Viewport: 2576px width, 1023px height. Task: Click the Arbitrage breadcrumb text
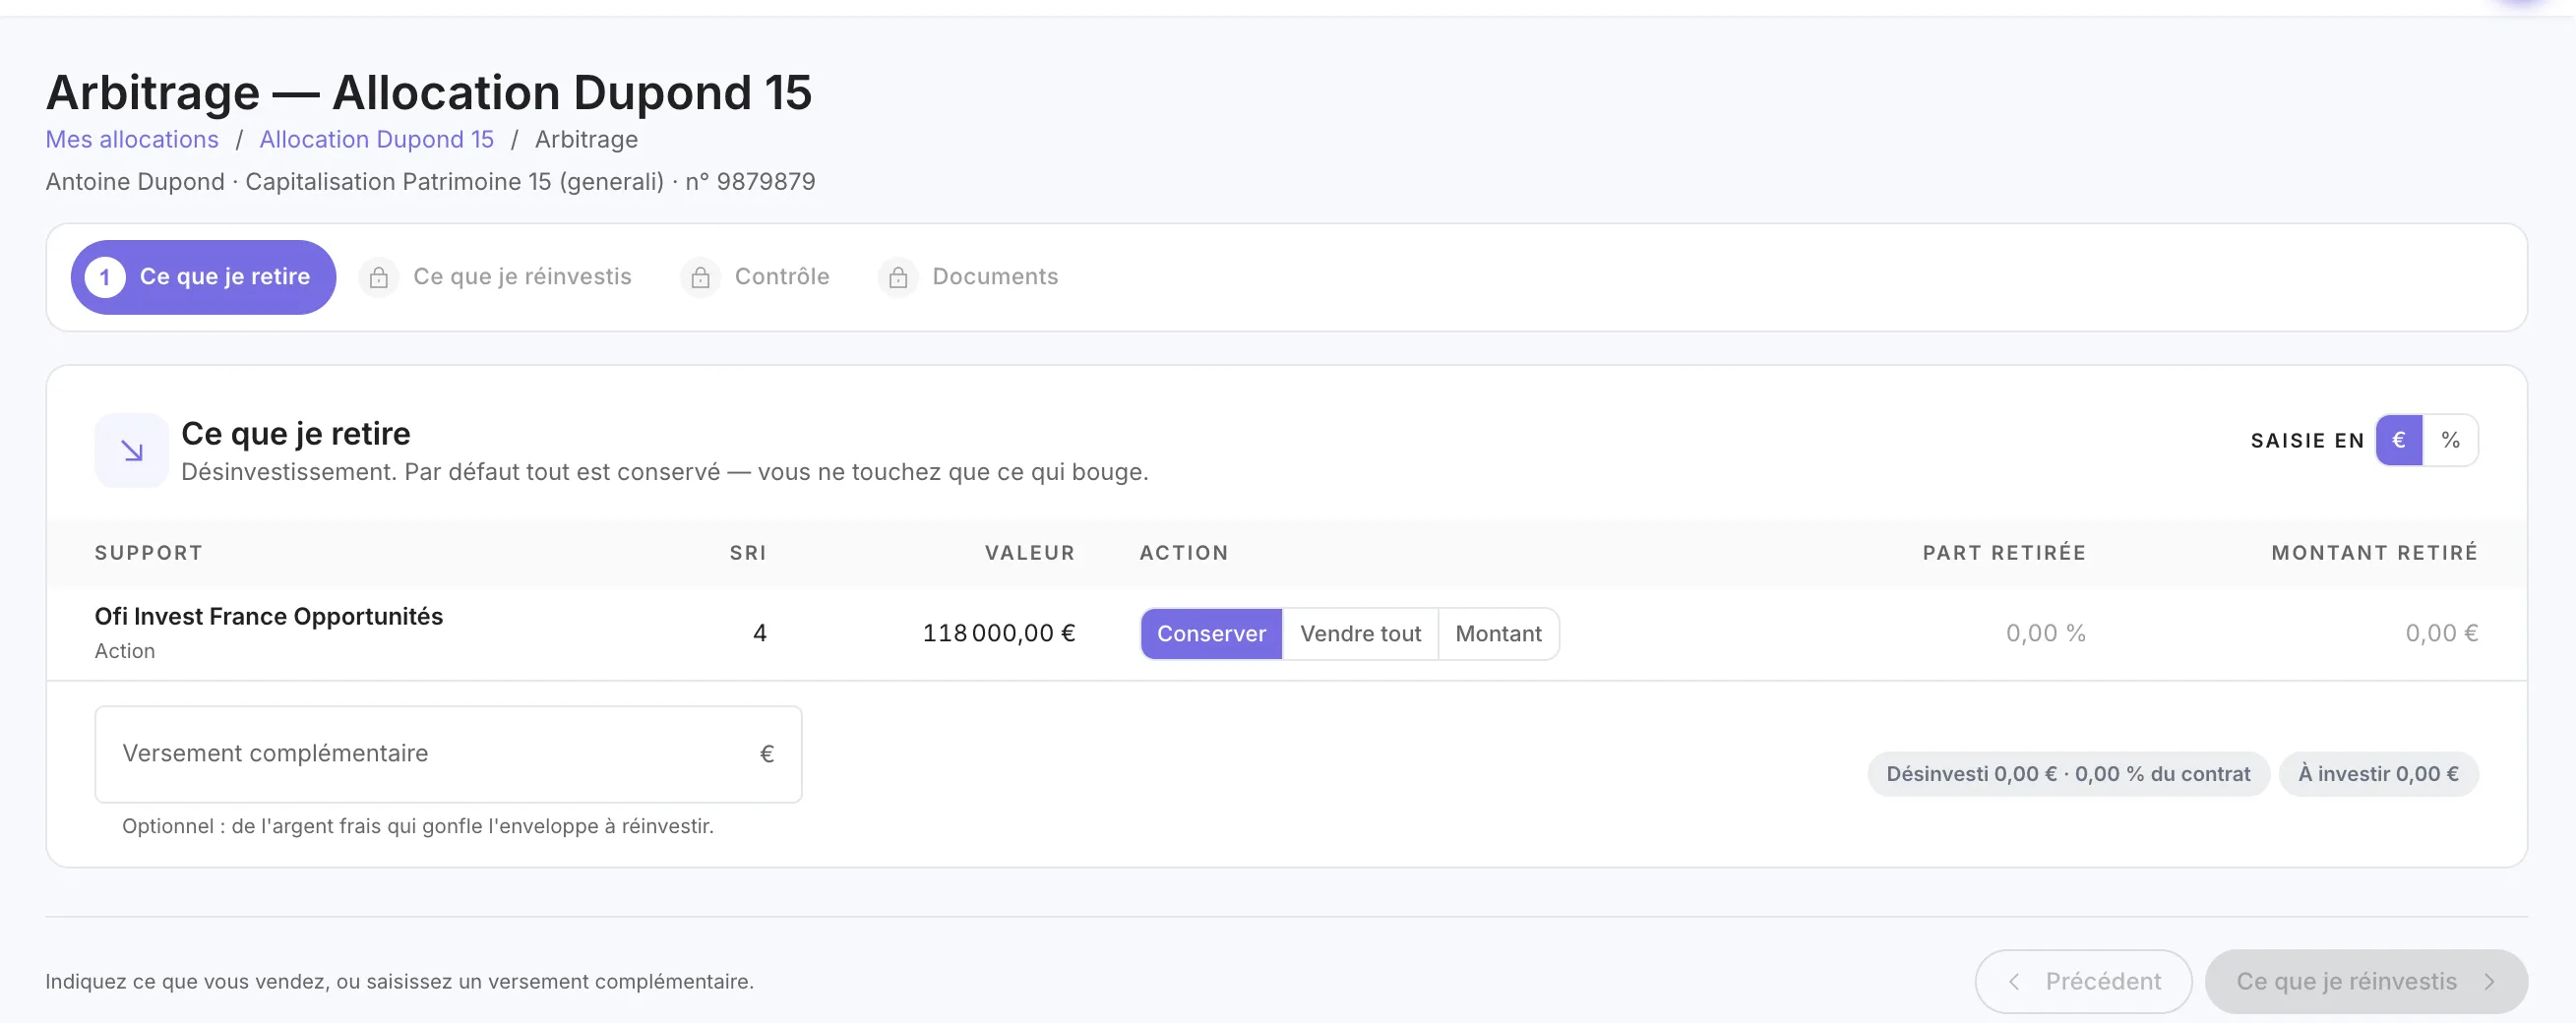[x=586, y=139]
